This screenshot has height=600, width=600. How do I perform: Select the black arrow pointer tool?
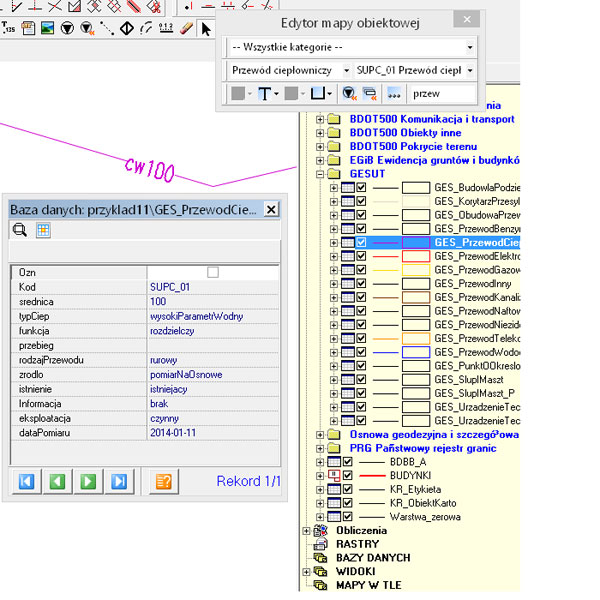click(x=206, y=29)
